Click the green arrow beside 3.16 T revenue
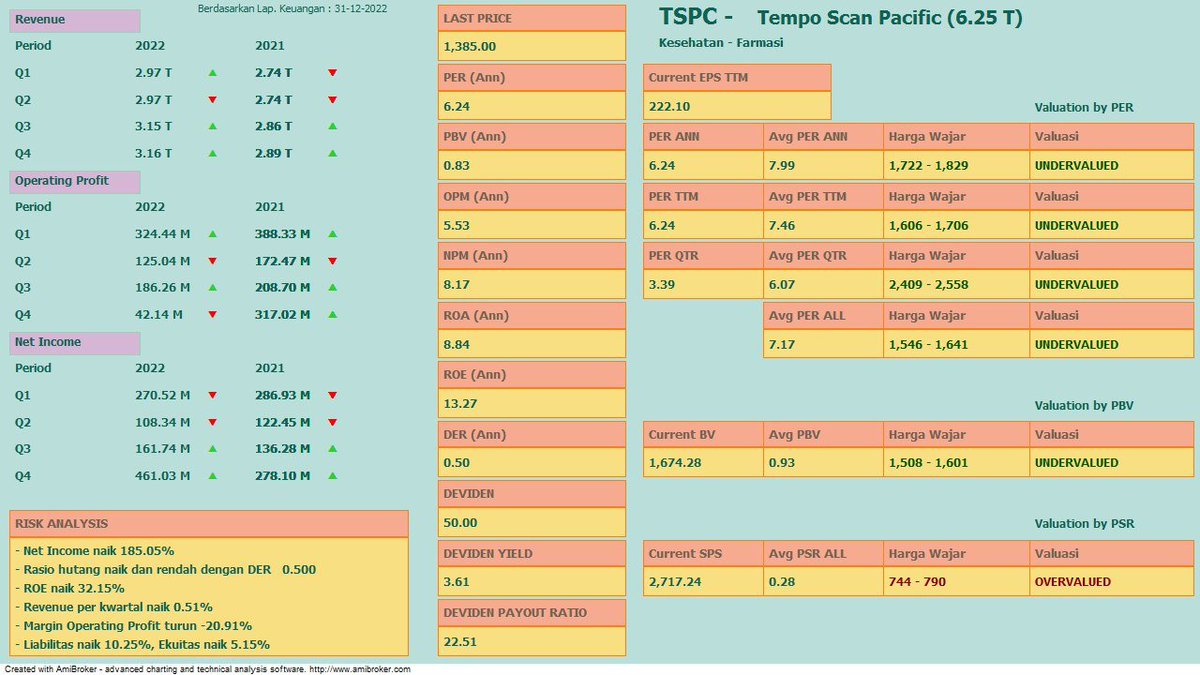Viewport: 1200px width, 675px height. [x=212, y=154]
